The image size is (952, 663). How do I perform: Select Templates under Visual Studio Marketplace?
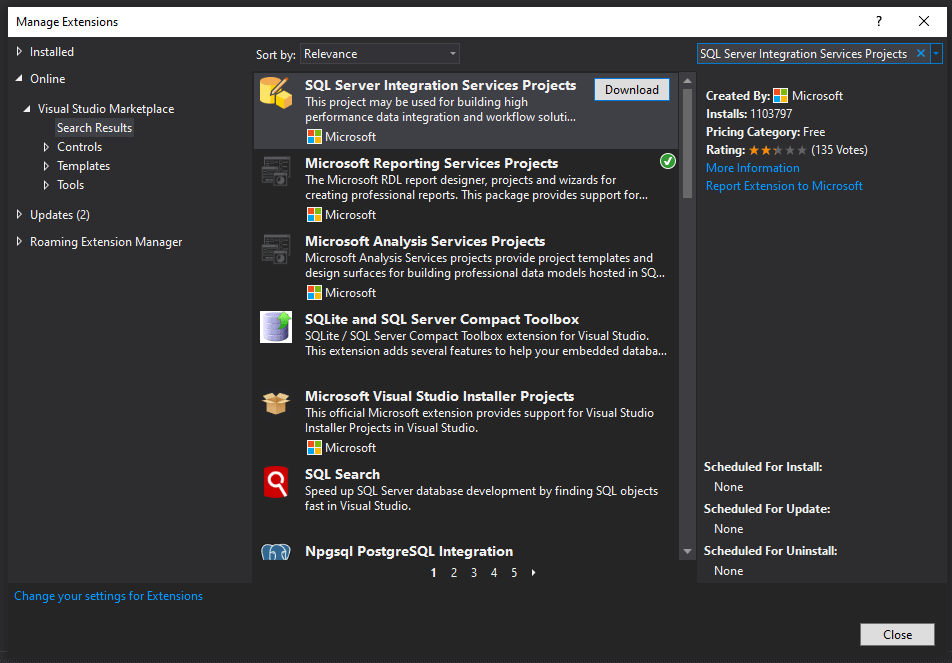click(85, 165)
